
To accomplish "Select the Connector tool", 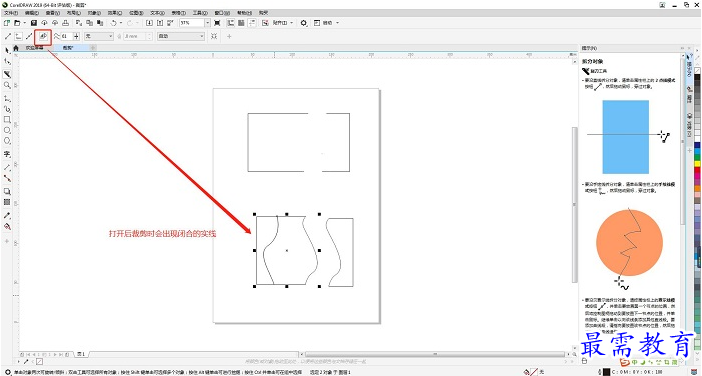I will (7, 178).
